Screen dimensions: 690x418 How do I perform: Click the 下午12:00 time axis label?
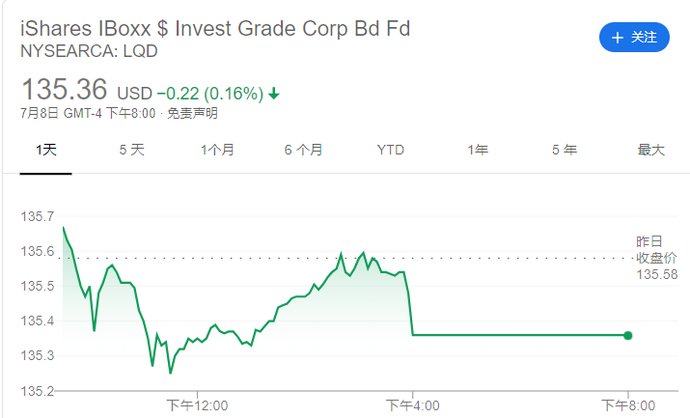coord(197,405)
